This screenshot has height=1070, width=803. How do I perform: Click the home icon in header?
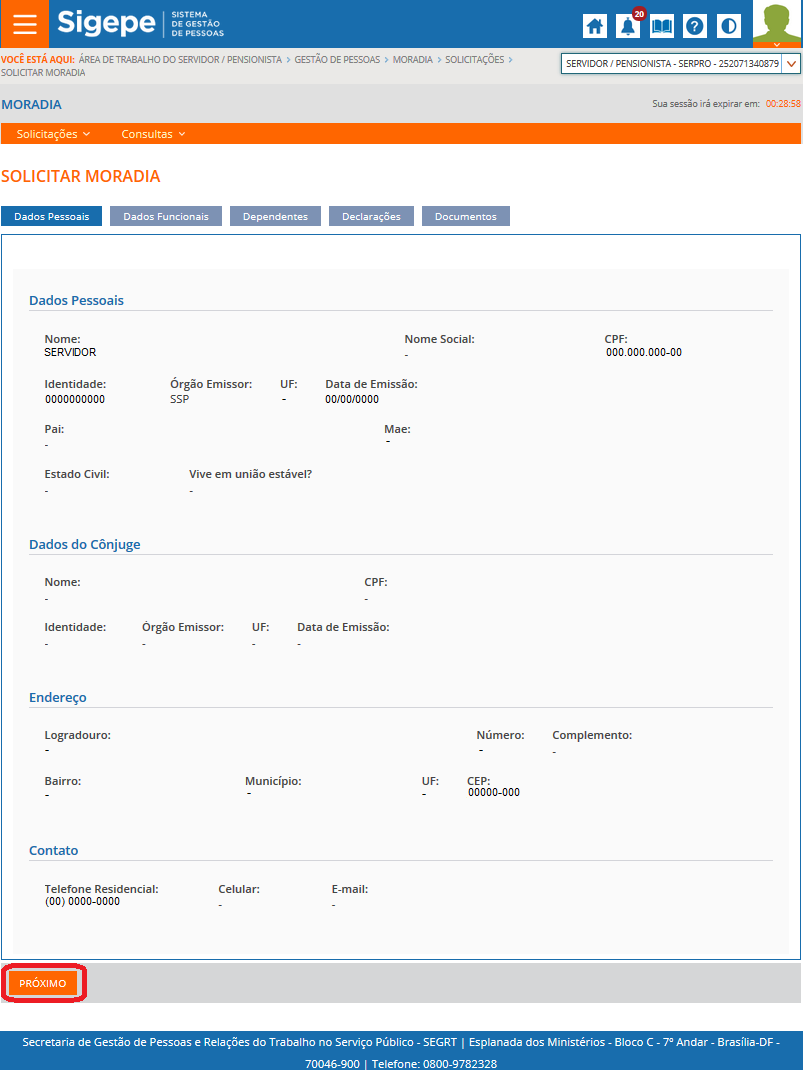click(595, 27)
